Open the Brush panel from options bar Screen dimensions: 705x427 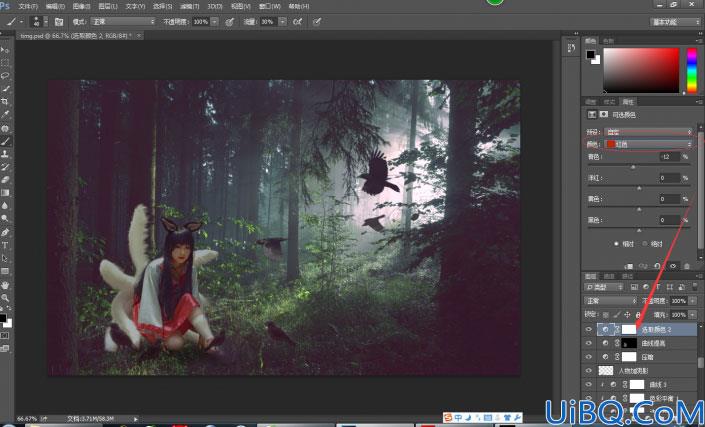(x=59, y=22)
